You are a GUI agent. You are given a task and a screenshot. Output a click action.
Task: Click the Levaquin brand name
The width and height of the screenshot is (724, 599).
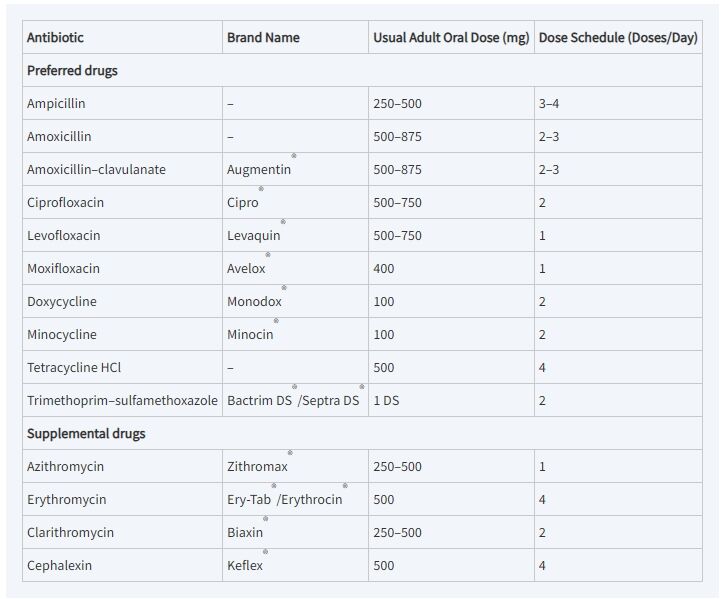253,235
